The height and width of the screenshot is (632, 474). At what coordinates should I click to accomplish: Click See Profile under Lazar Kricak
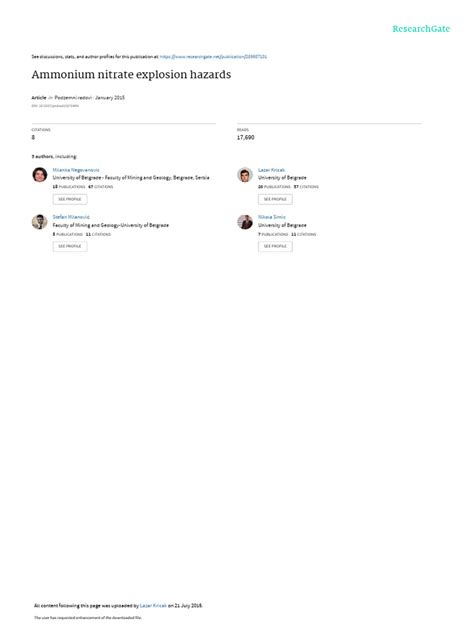coord(275,199)
